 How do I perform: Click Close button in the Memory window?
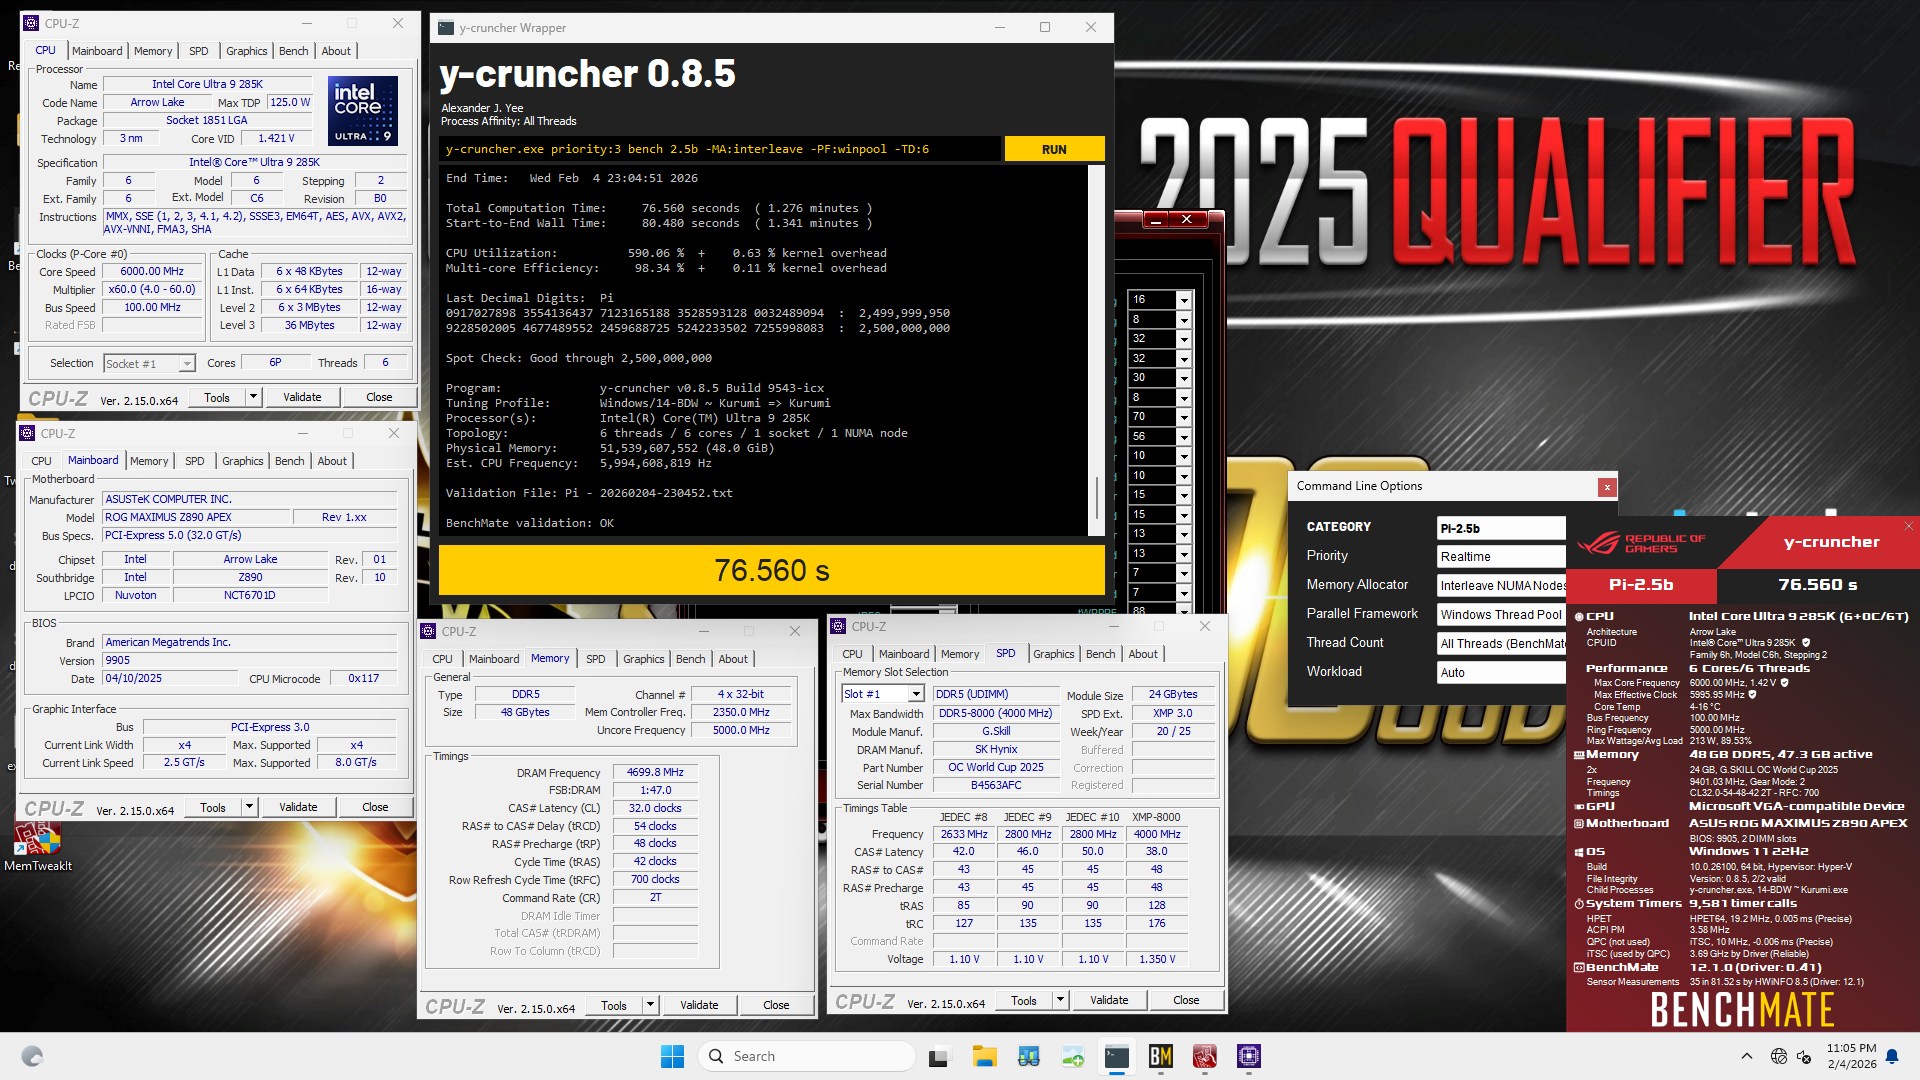coord(776,1005)
